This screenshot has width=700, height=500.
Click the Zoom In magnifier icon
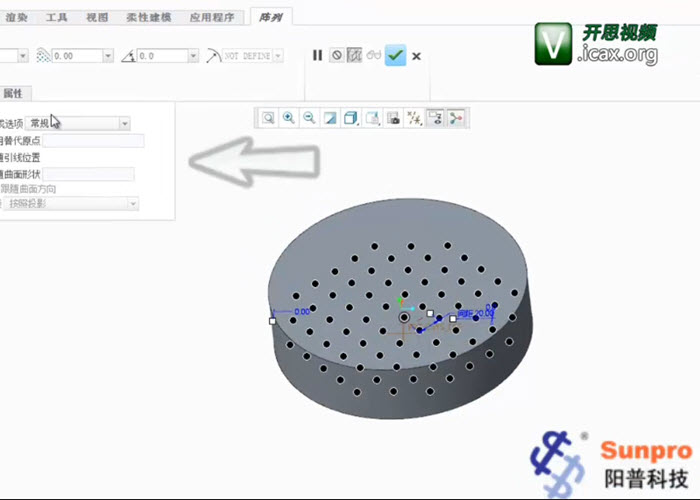pyautogui.click(x=289, y=118)
